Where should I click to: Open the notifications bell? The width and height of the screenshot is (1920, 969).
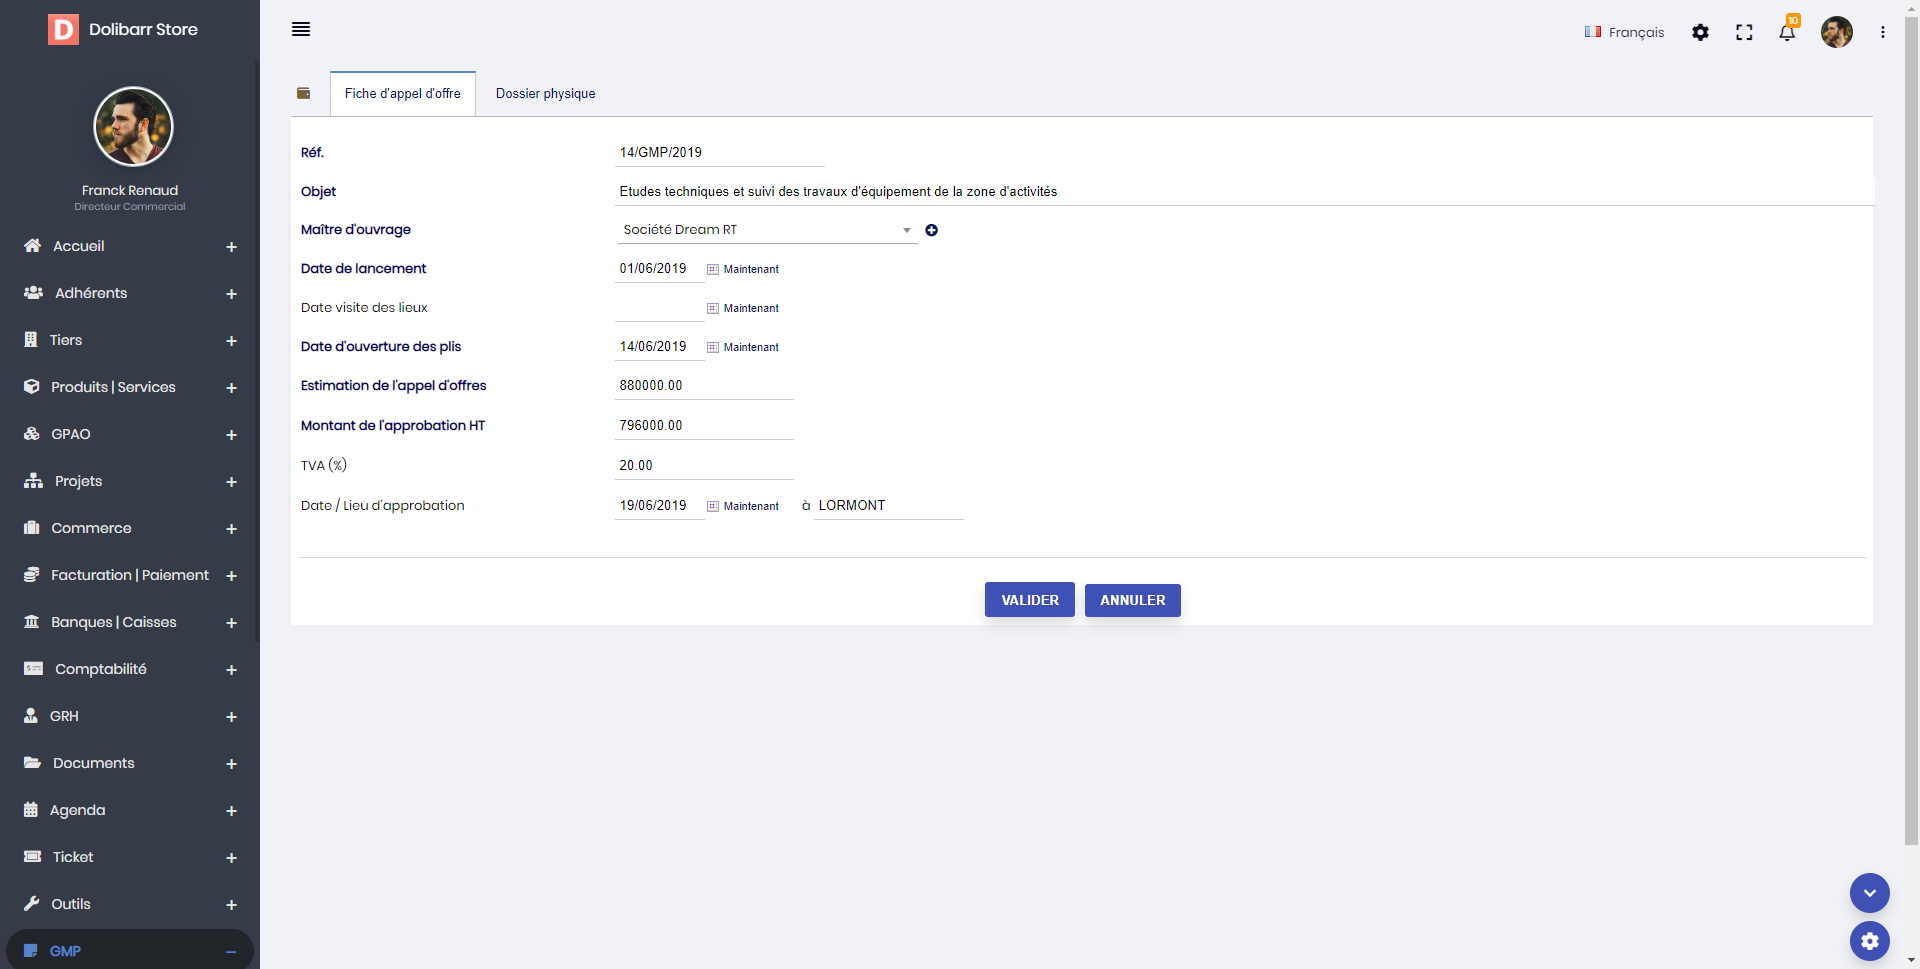(x=1787, y=33)
